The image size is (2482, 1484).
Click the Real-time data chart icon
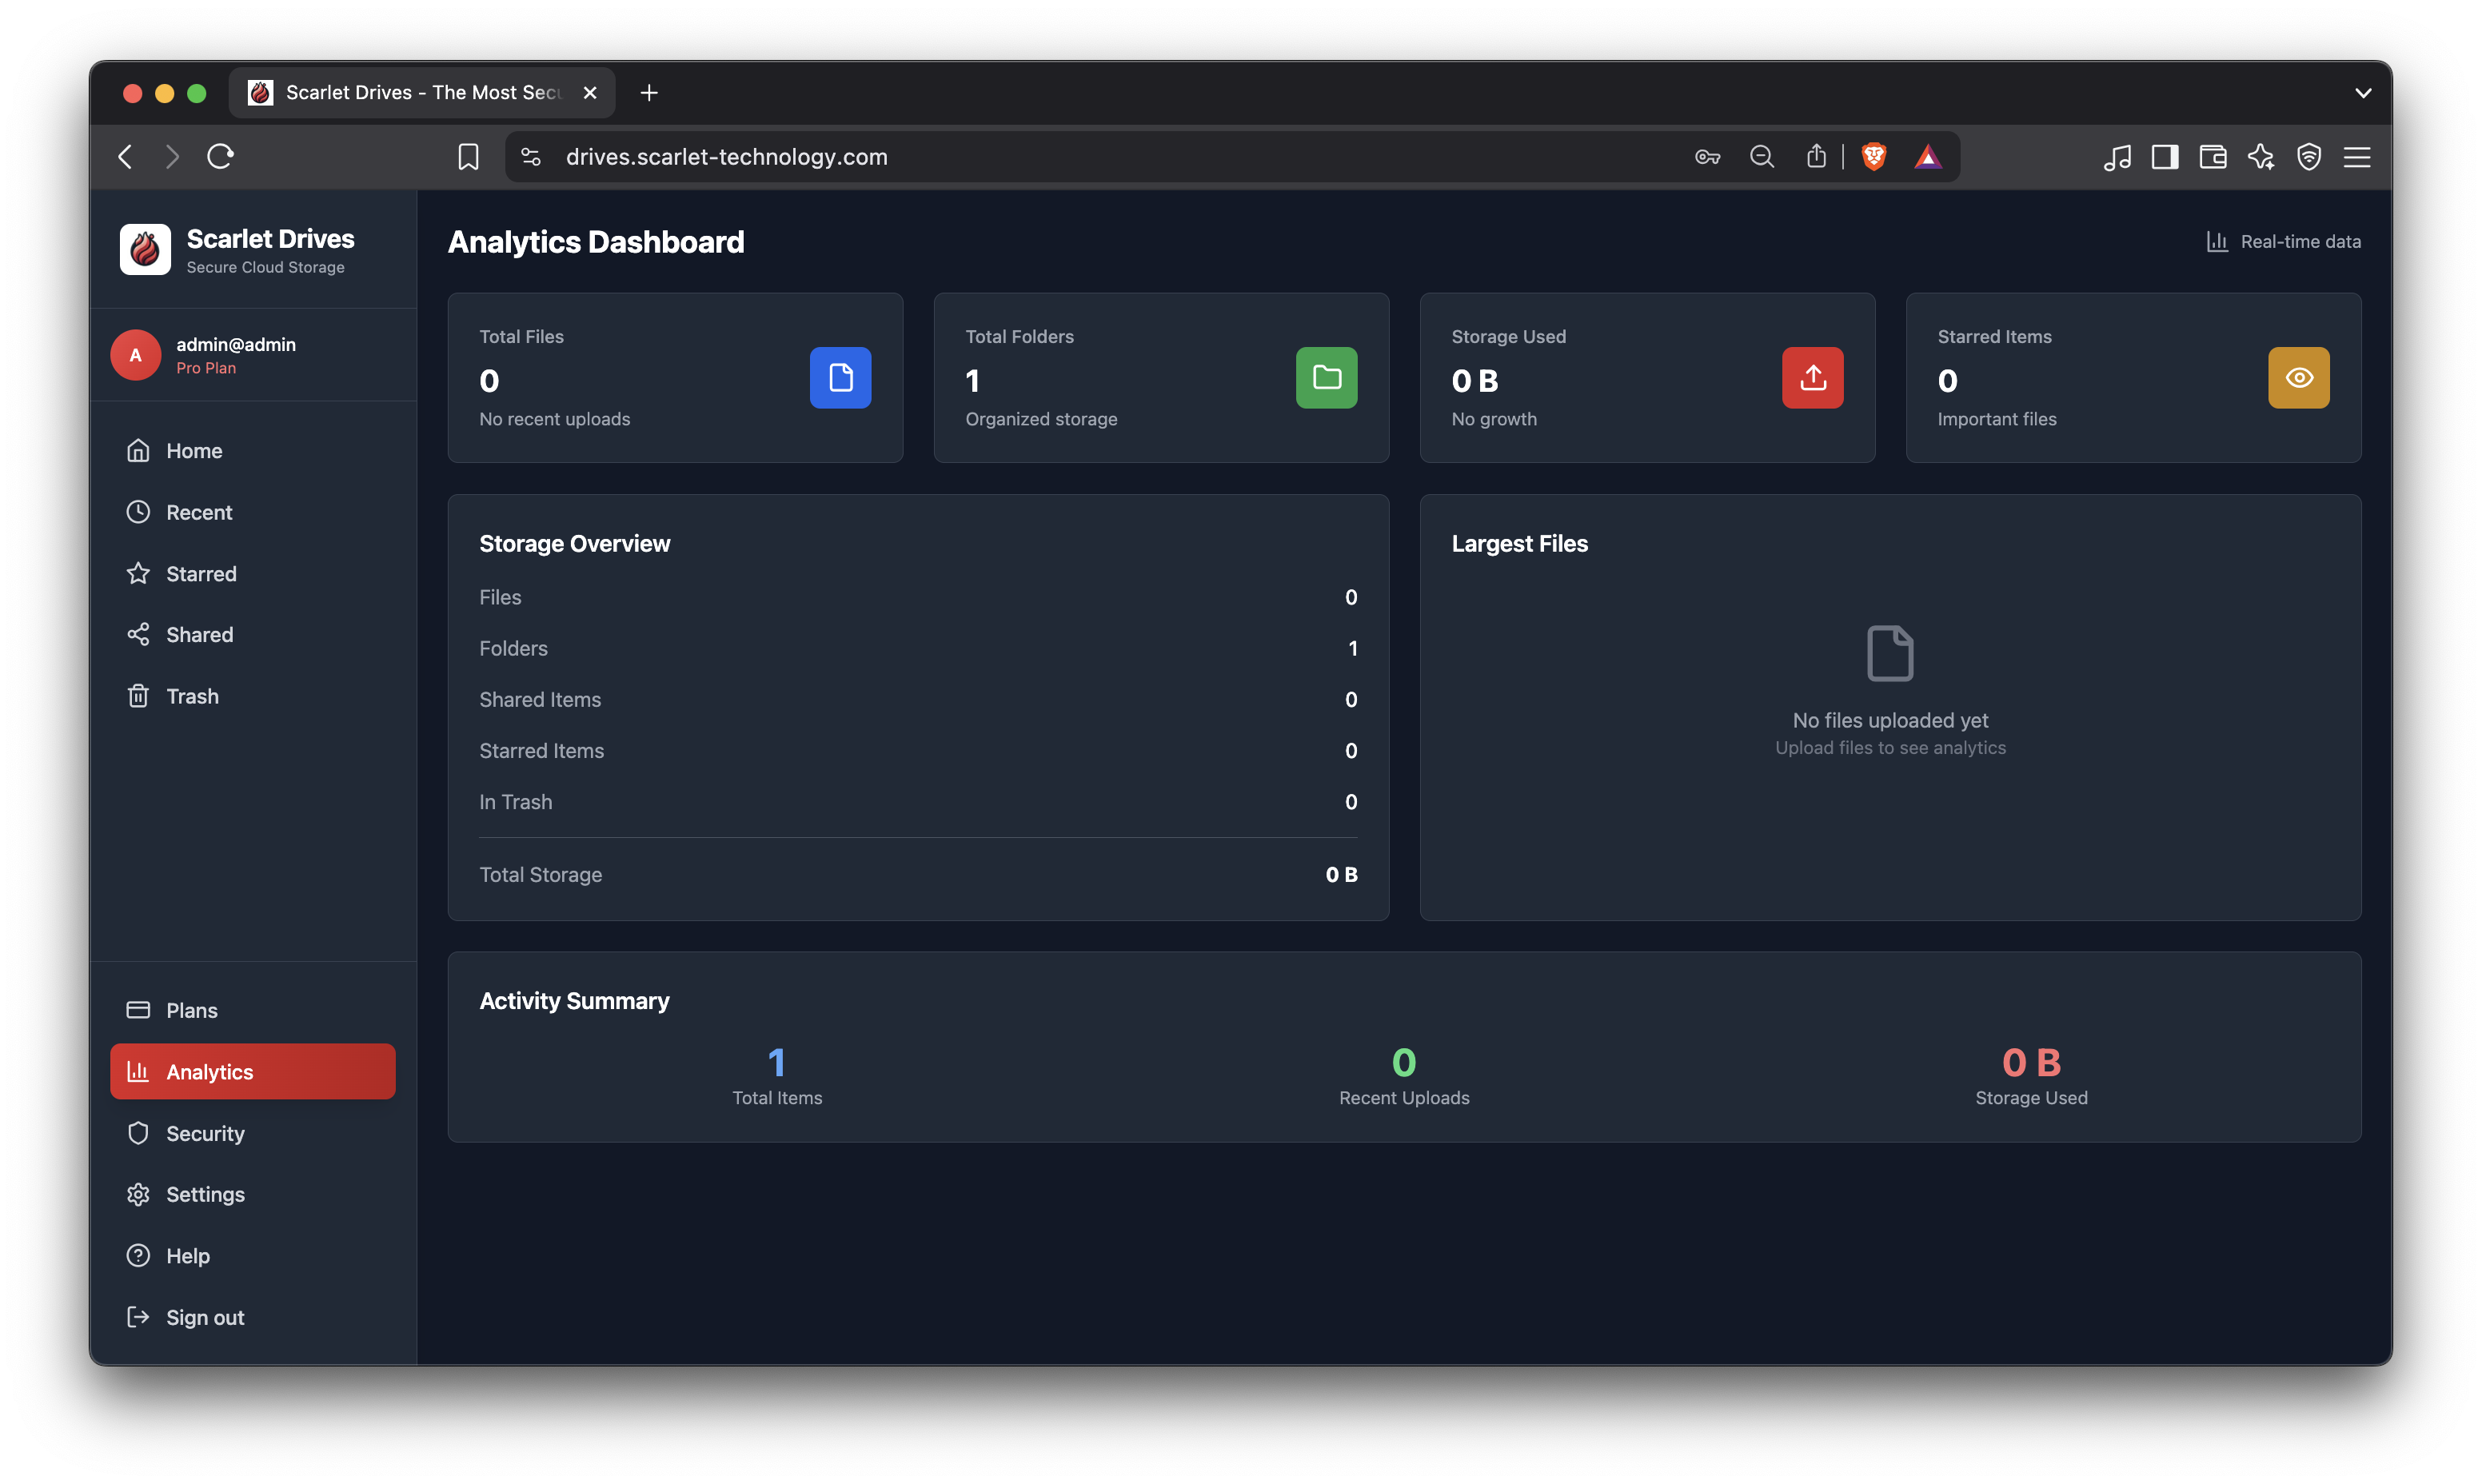pos(2217,242)
